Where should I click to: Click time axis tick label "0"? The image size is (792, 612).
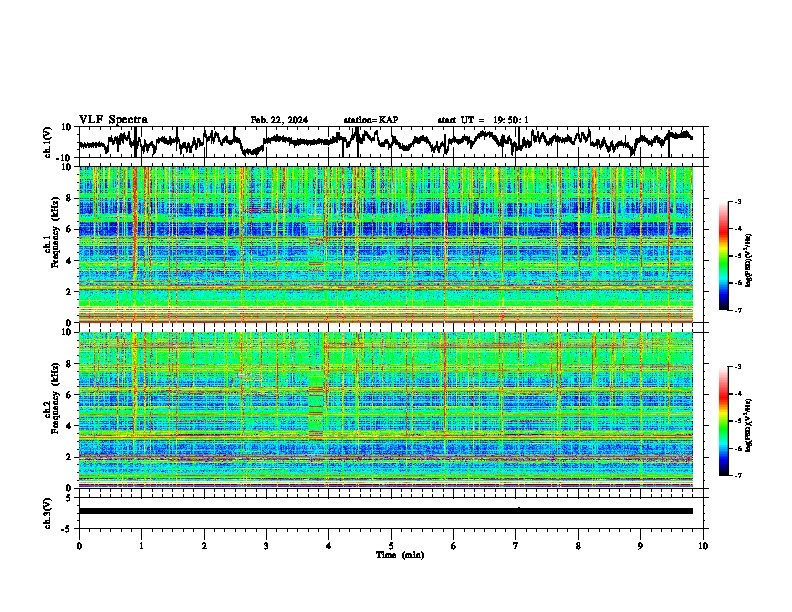[79, 546]
